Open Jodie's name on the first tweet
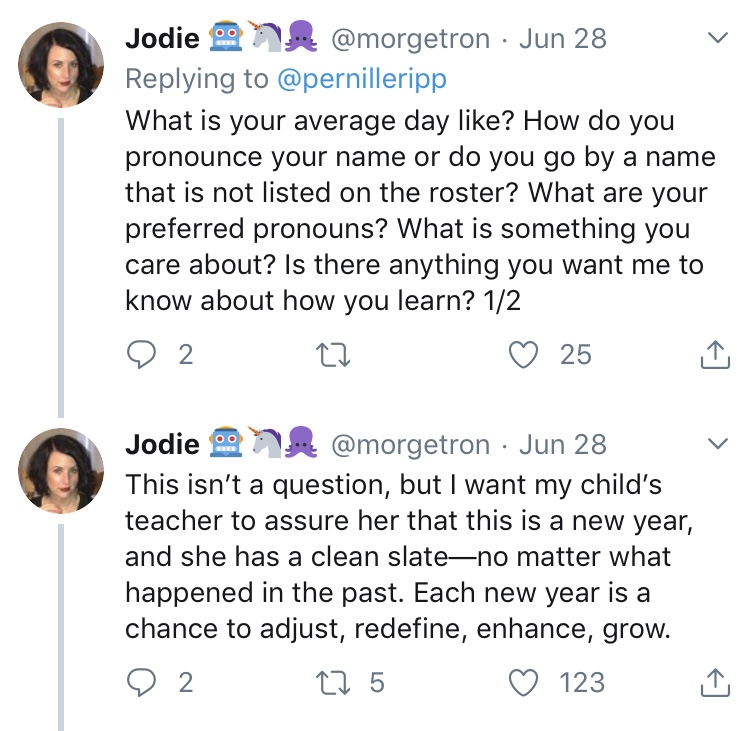This screenshot has width=750, height=731. point(162,39)
